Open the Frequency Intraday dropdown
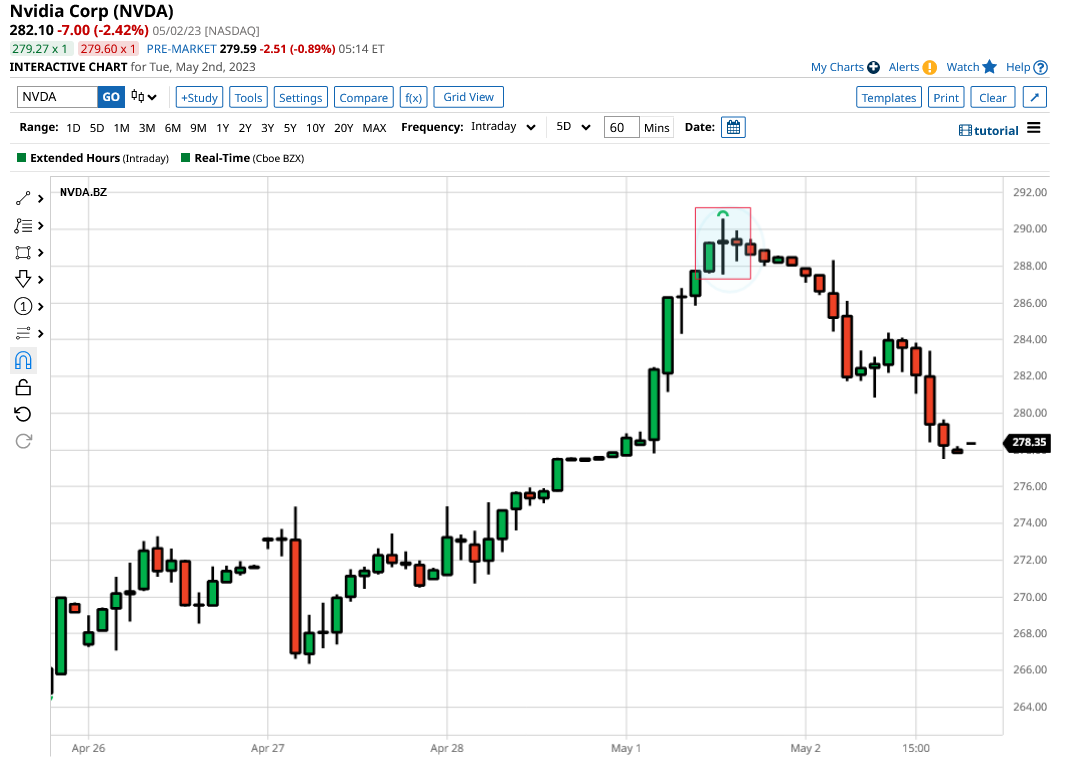 click(x=500, y=127)
